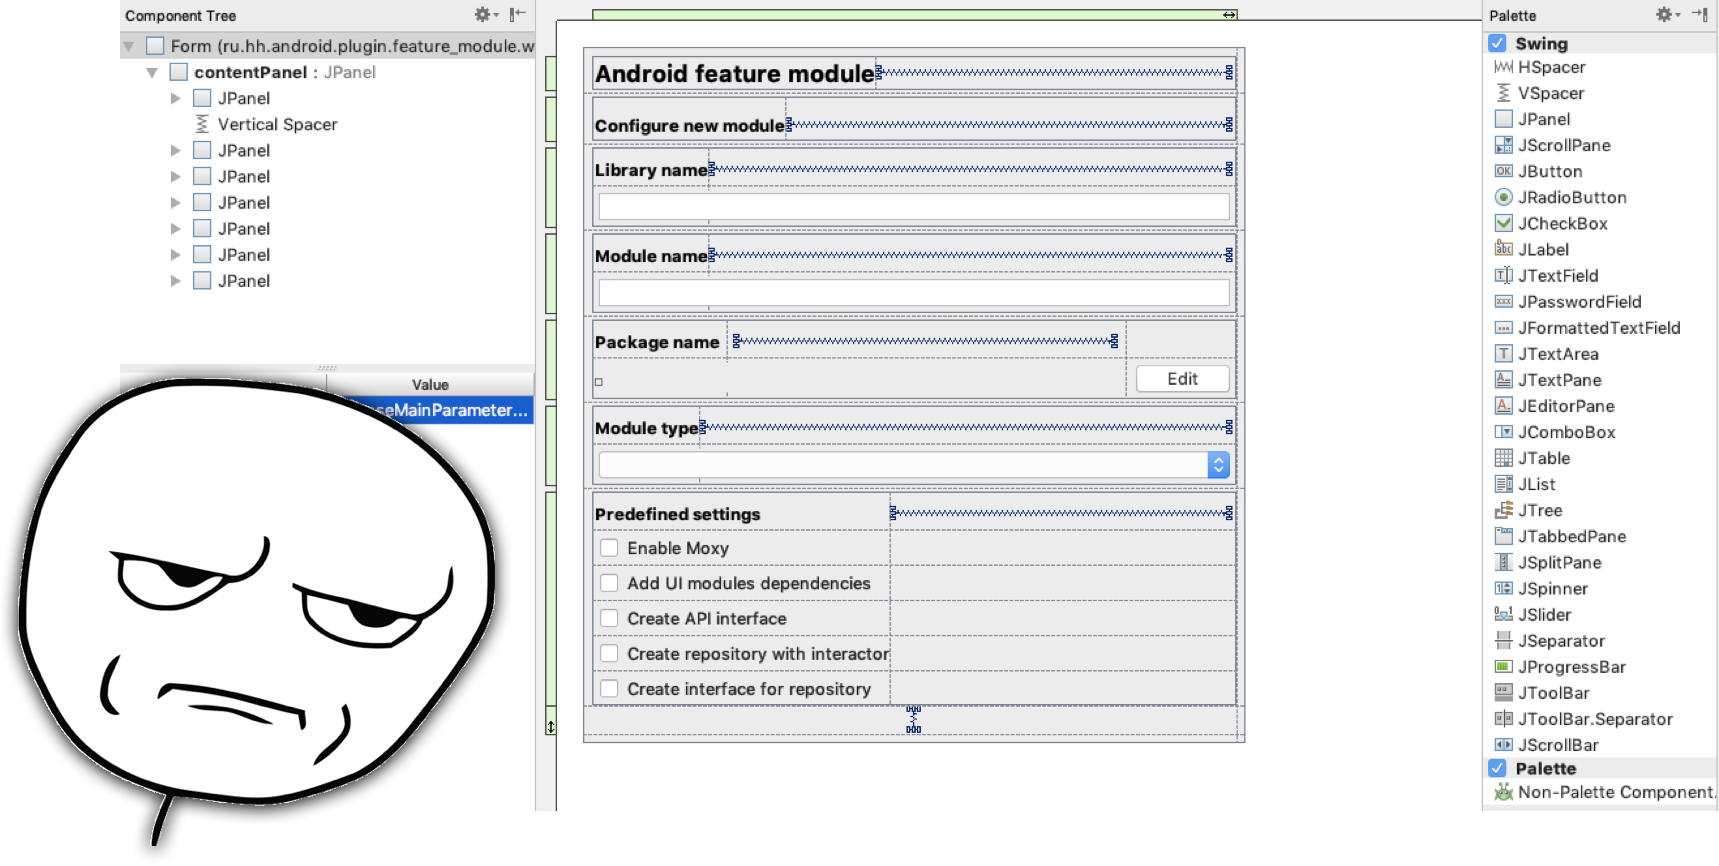The image size is (1719, 866).
Task: Pick JLabel from the Palette
Action: coord(1532,249)
